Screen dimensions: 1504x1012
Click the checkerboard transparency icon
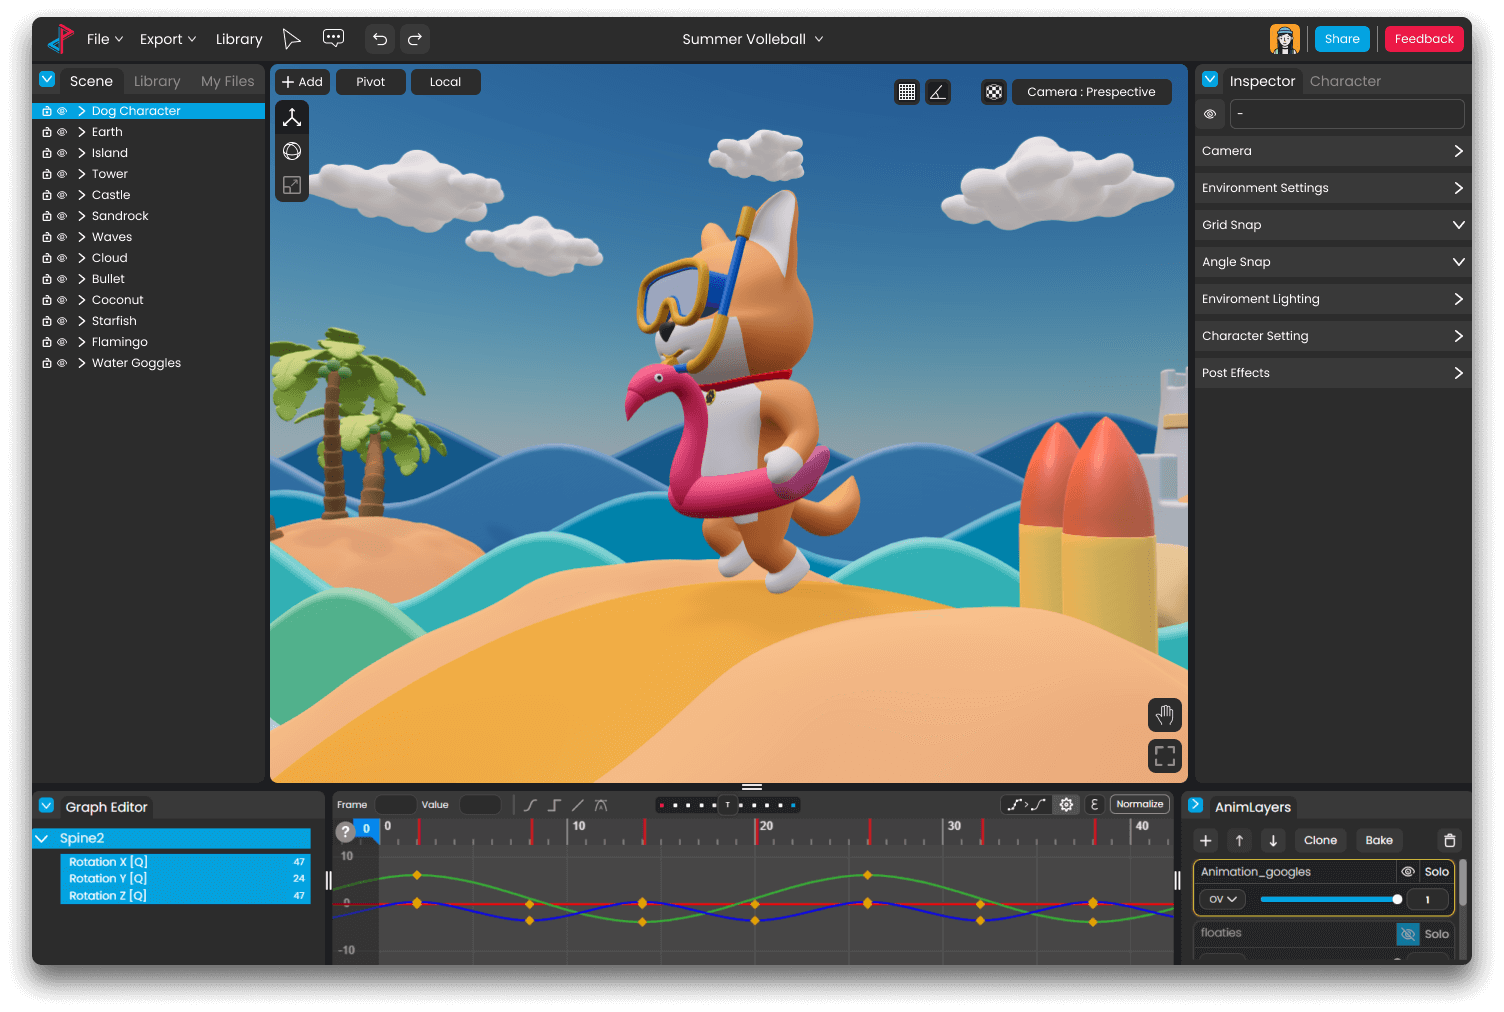pos(994,92)
